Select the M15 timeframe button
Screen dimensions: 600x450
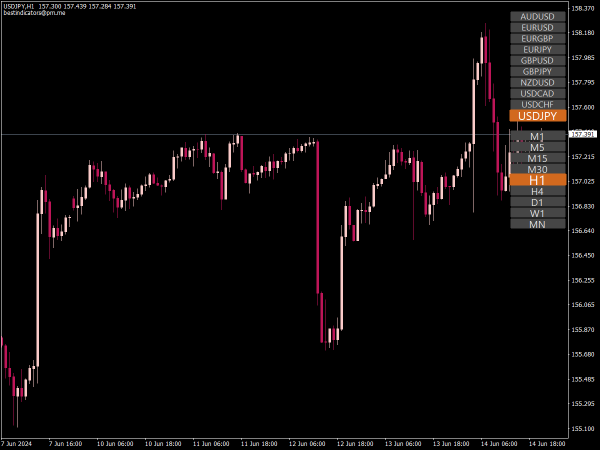[x=538, y=158]
